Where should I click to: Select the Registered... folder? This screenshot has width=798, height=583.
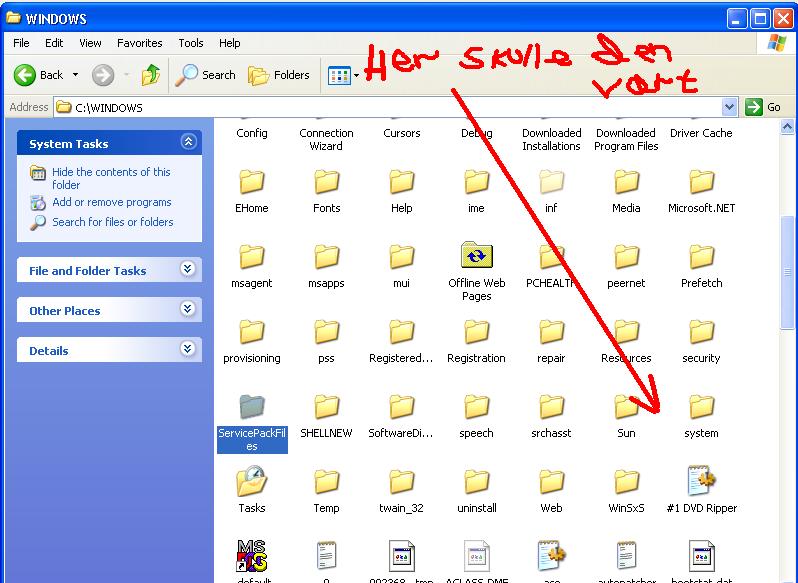(x=401, y=341)
